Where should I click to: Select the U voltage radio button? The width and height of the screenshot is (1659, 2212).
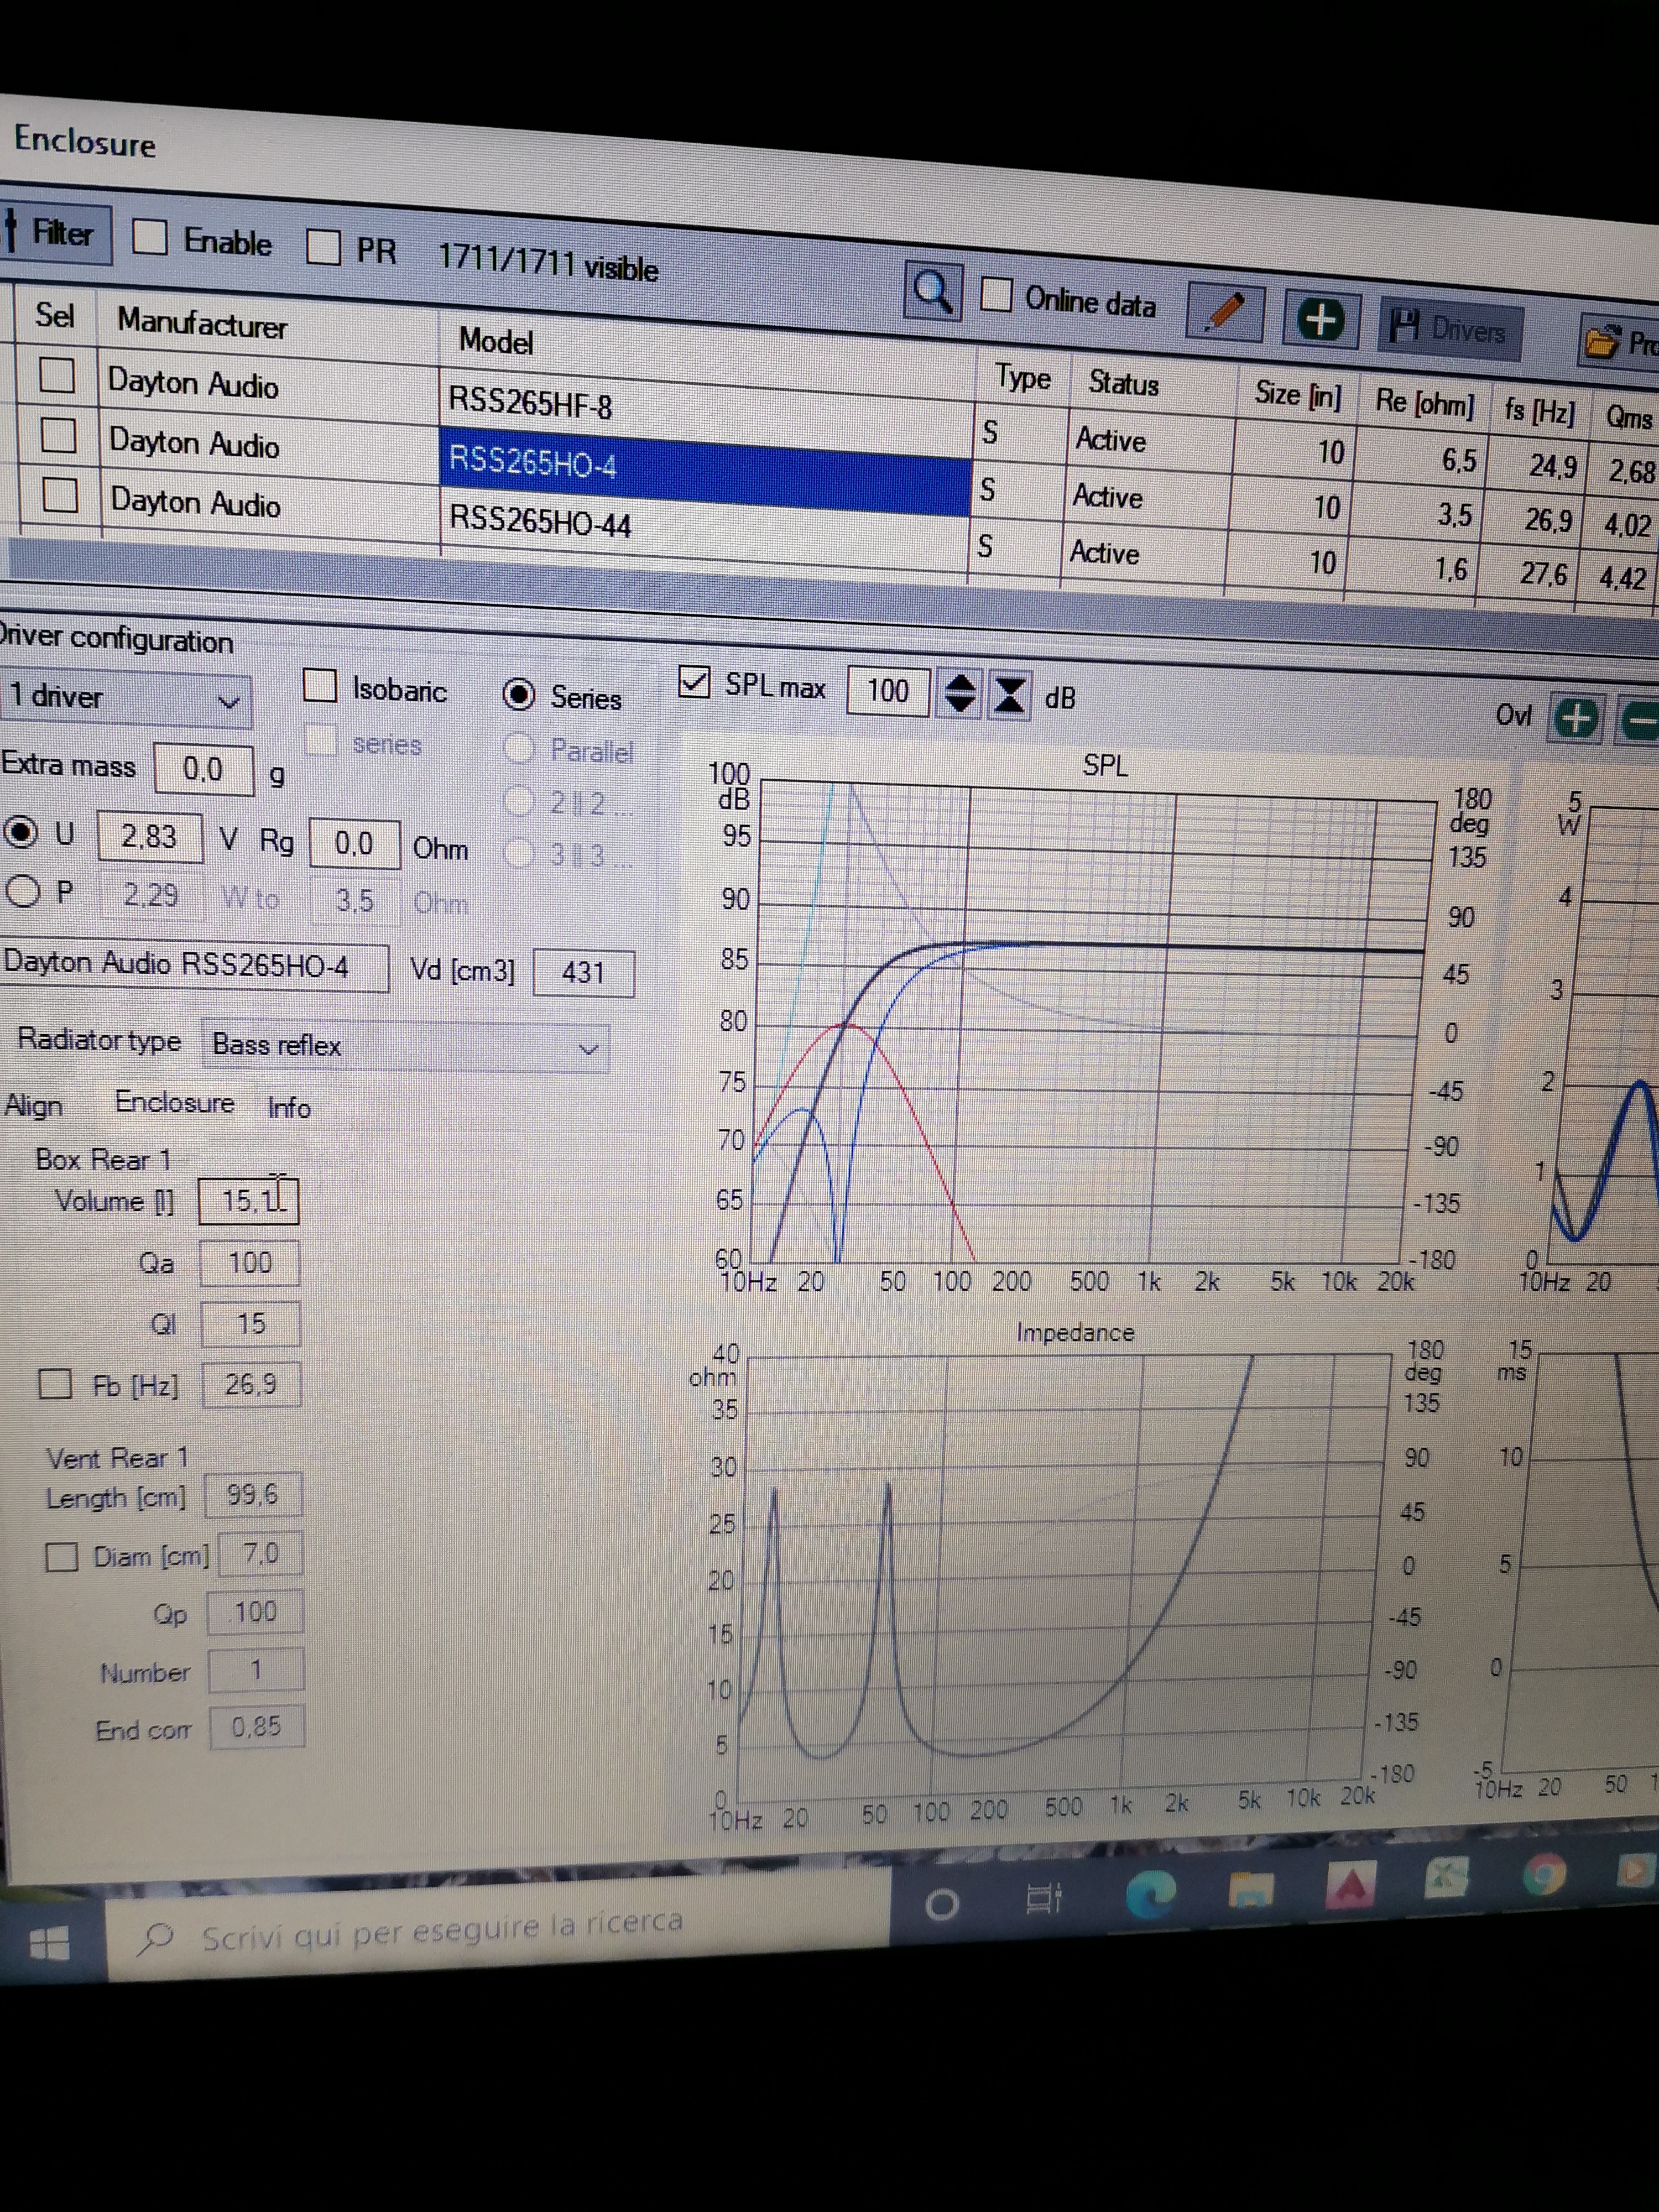[20, 832]
